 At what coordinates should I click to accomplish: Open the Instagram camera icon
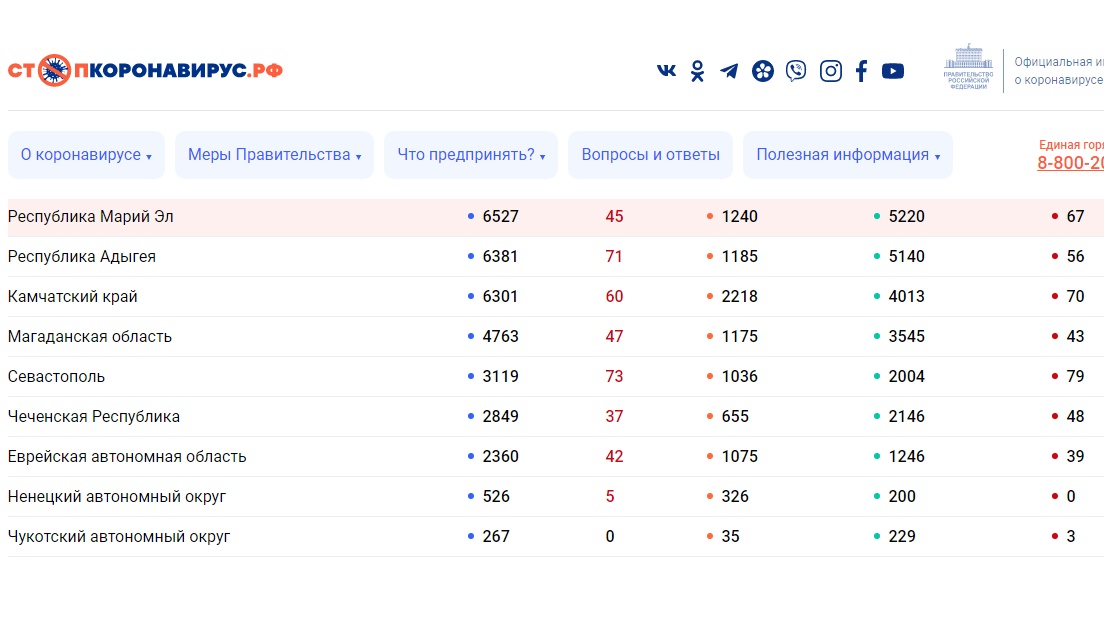pos(830,70)
